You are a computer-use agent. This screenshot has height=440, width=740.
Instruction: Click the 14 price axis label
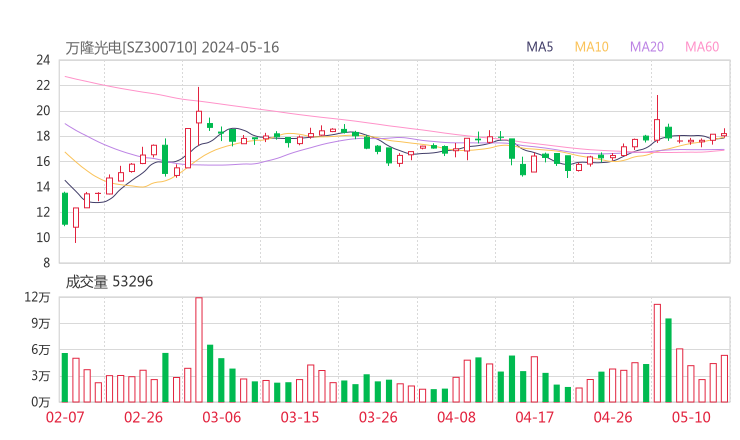click(x=43, y=187)
